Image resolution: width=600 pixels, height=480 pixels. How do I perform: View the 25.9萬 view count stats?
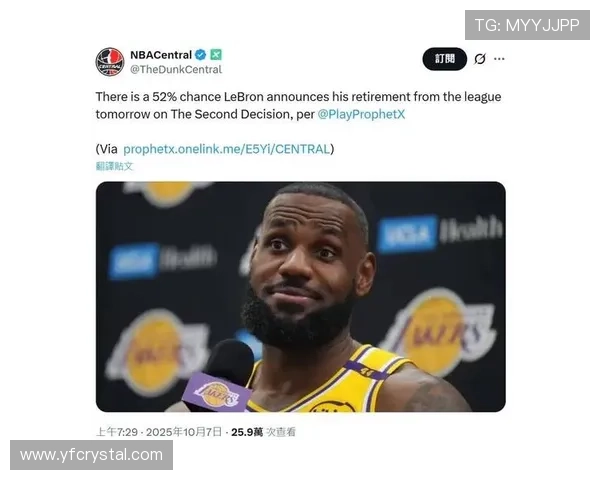pyautogui.click(x=247, y=432)
